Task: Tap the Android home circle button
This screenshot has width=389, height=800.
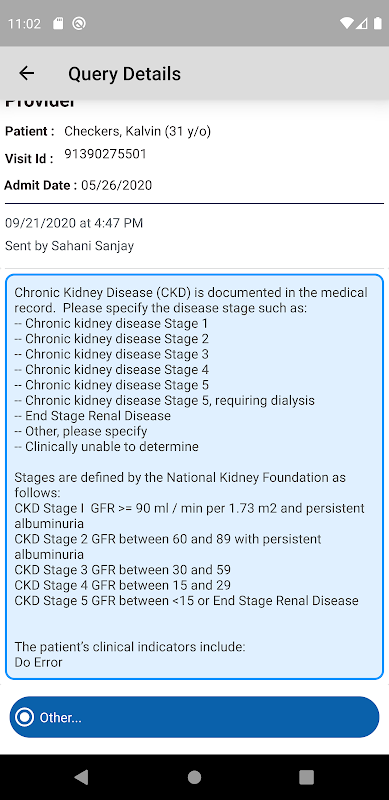Action: (x=194, y=777)
